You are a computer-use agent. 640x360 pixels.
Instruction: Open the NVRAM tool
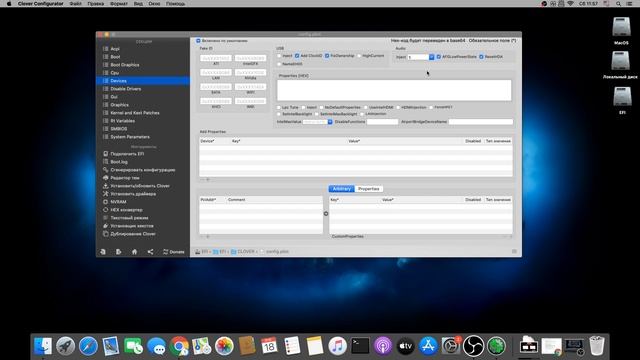118,202
